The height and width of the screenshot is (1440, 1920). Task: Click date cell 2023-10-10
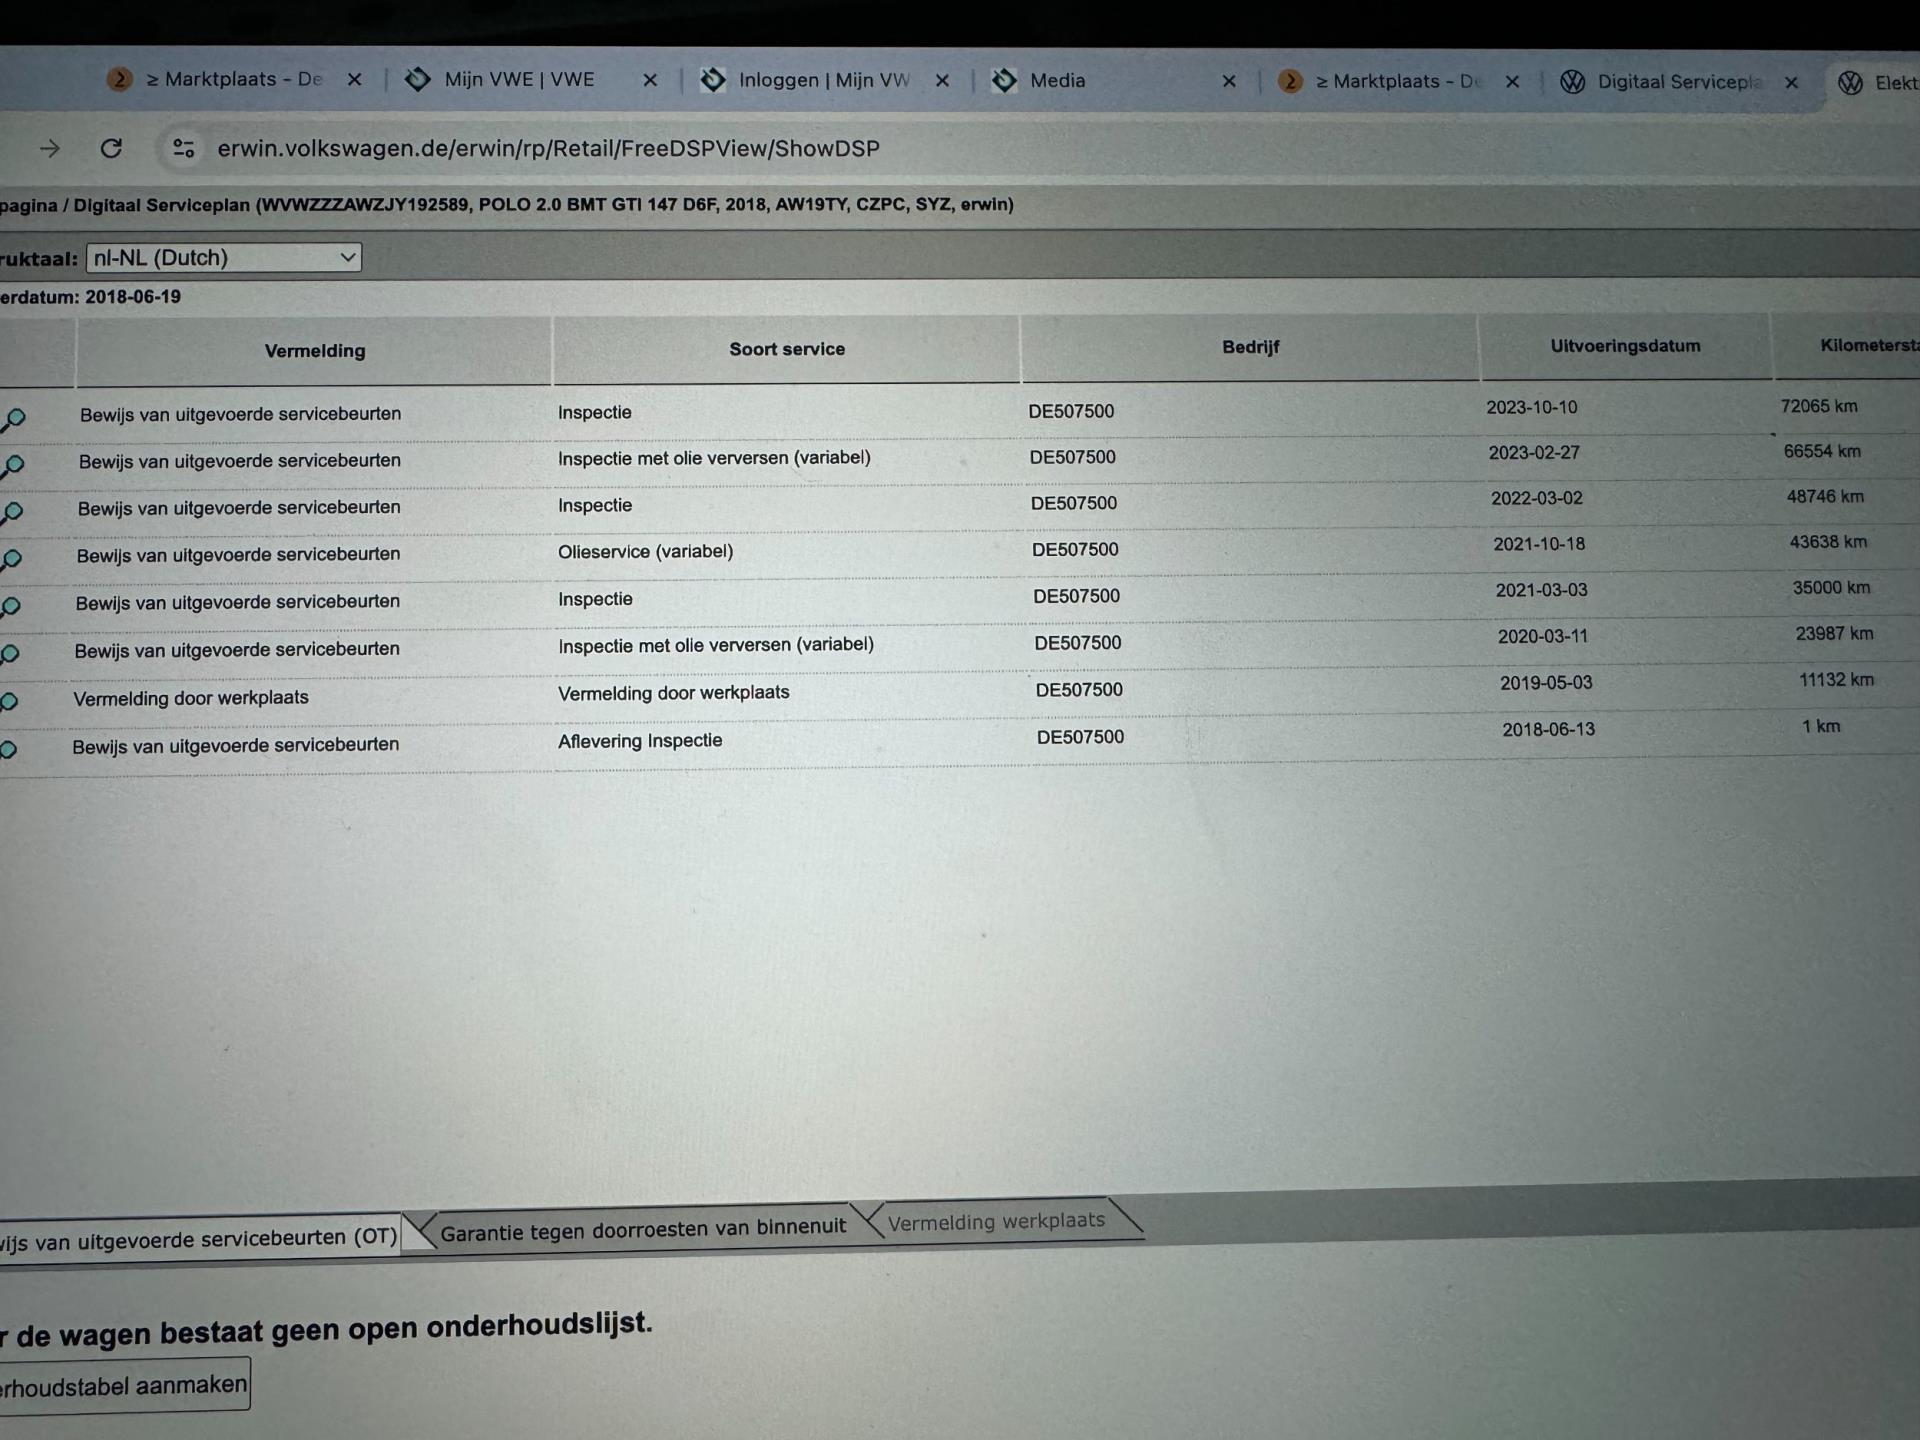coord(1531,408)
